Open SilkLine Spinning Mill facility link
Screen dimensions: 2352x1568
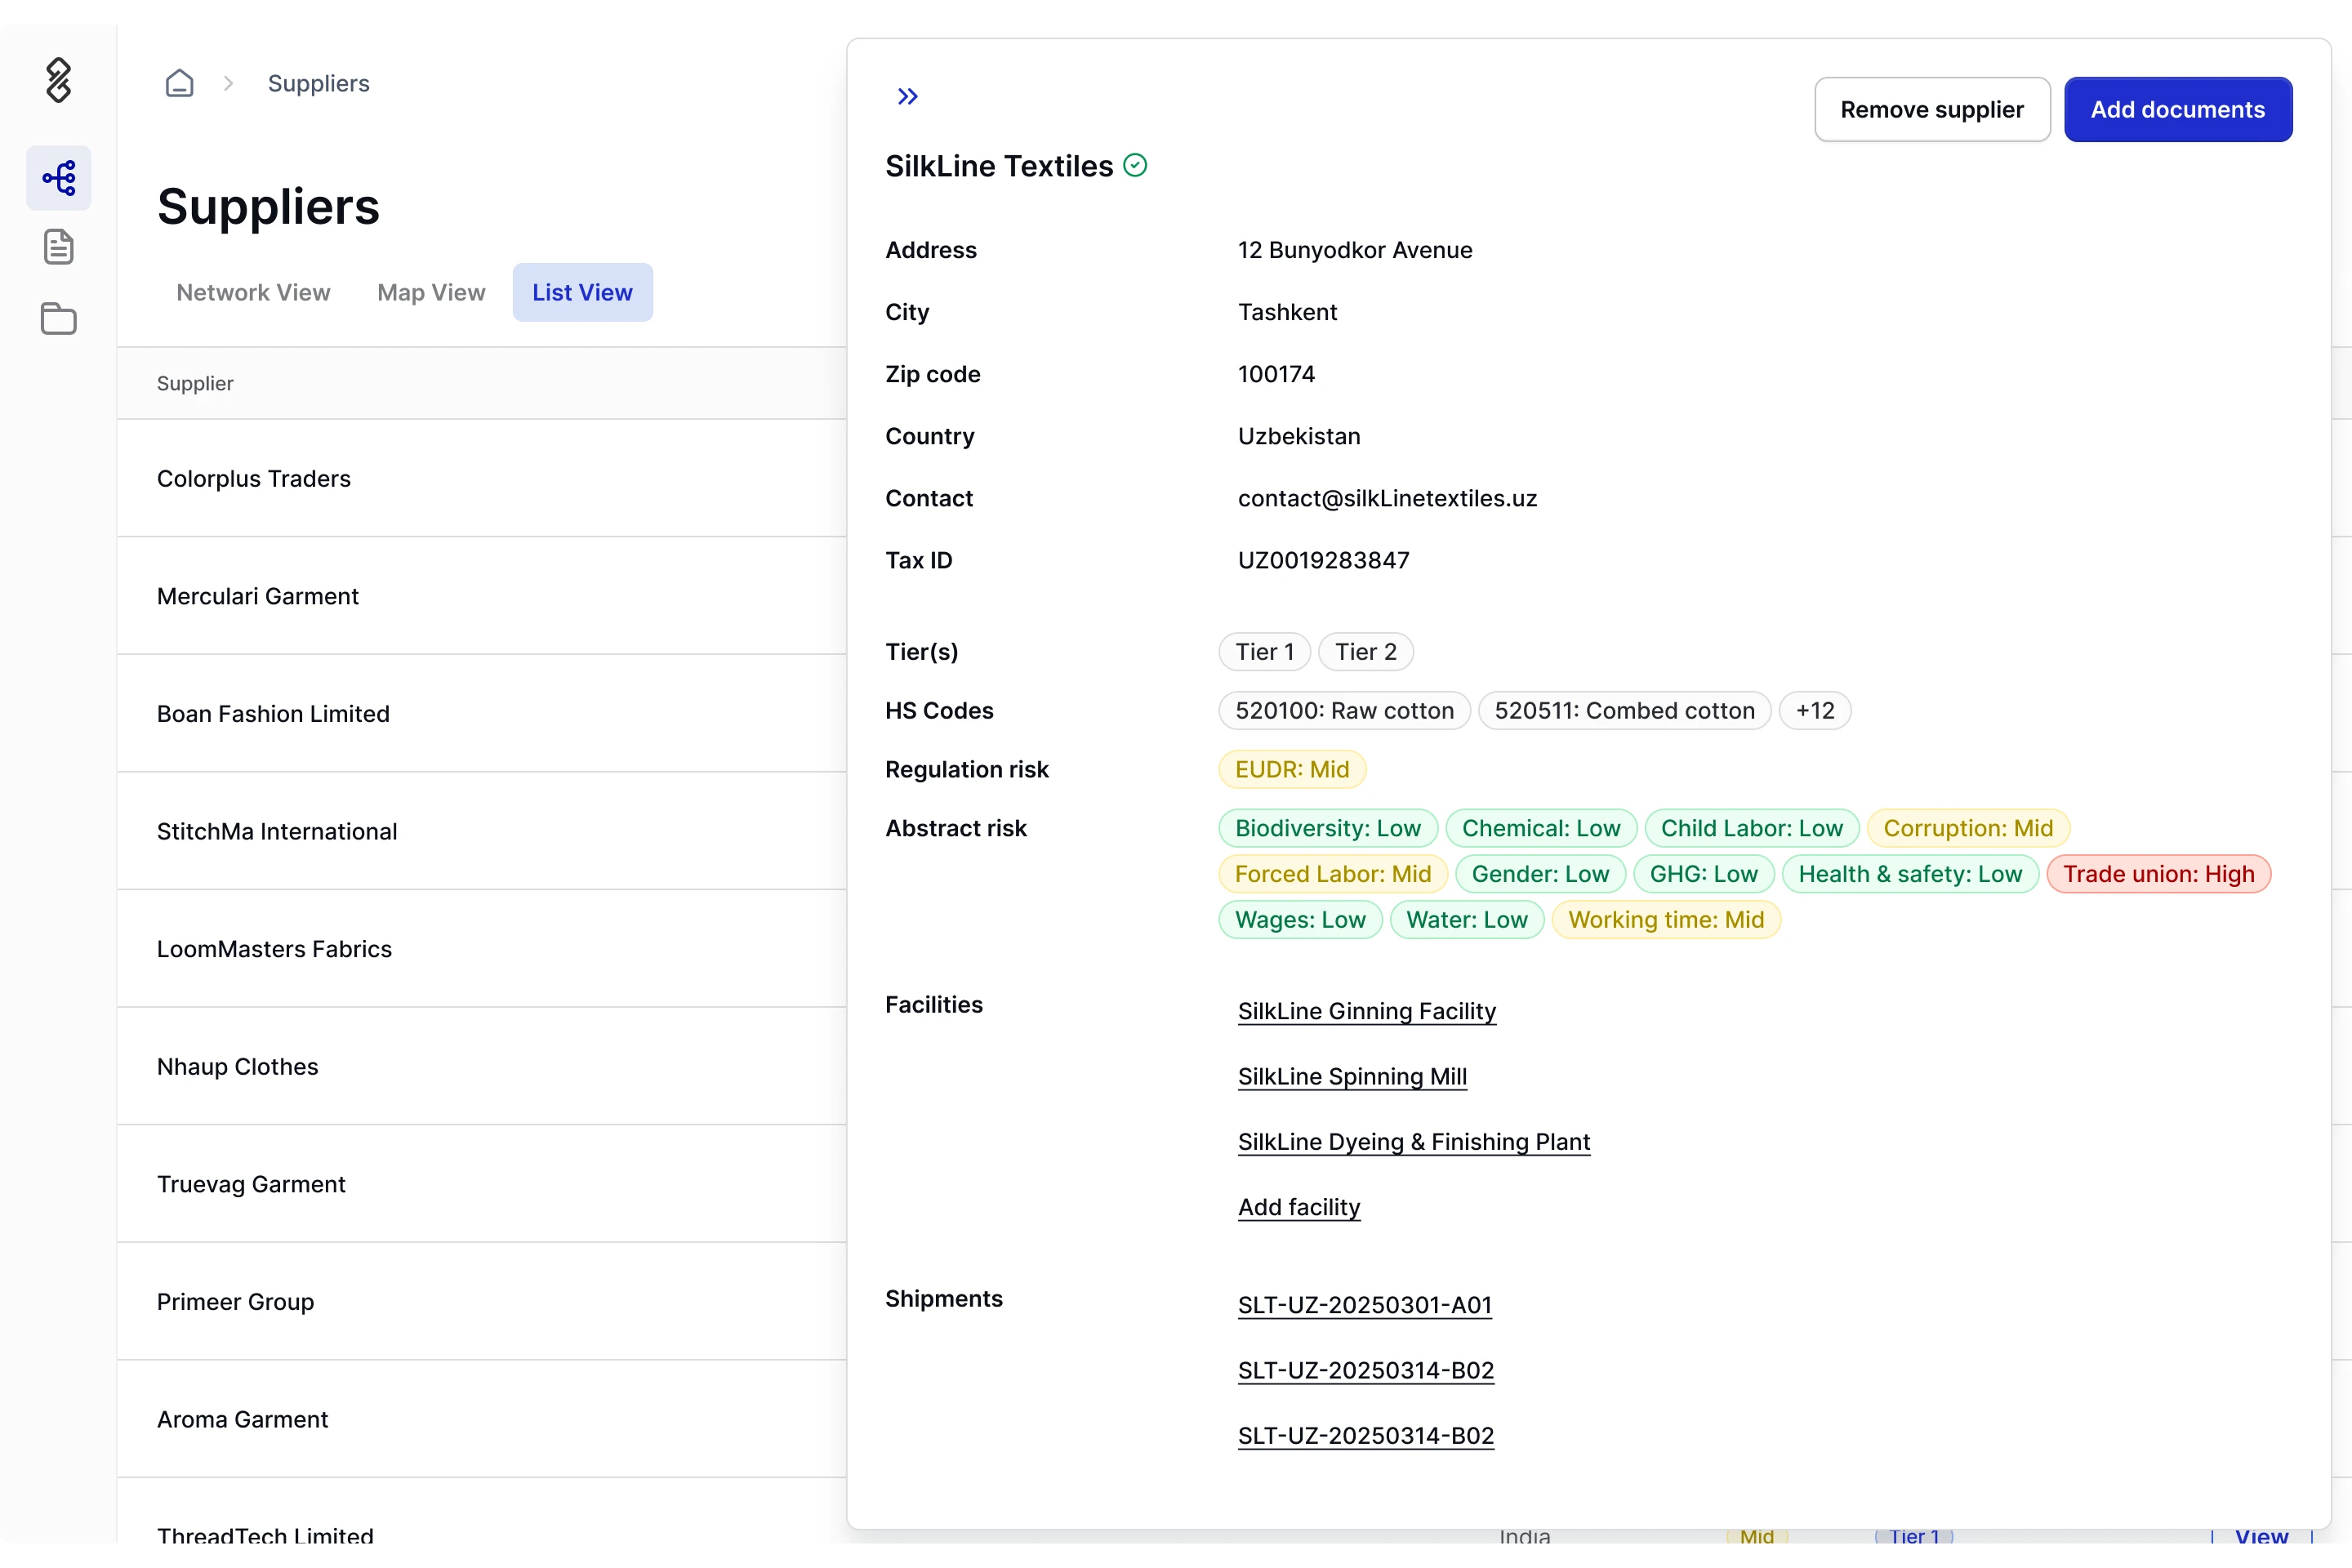tap(1352, 1076)
